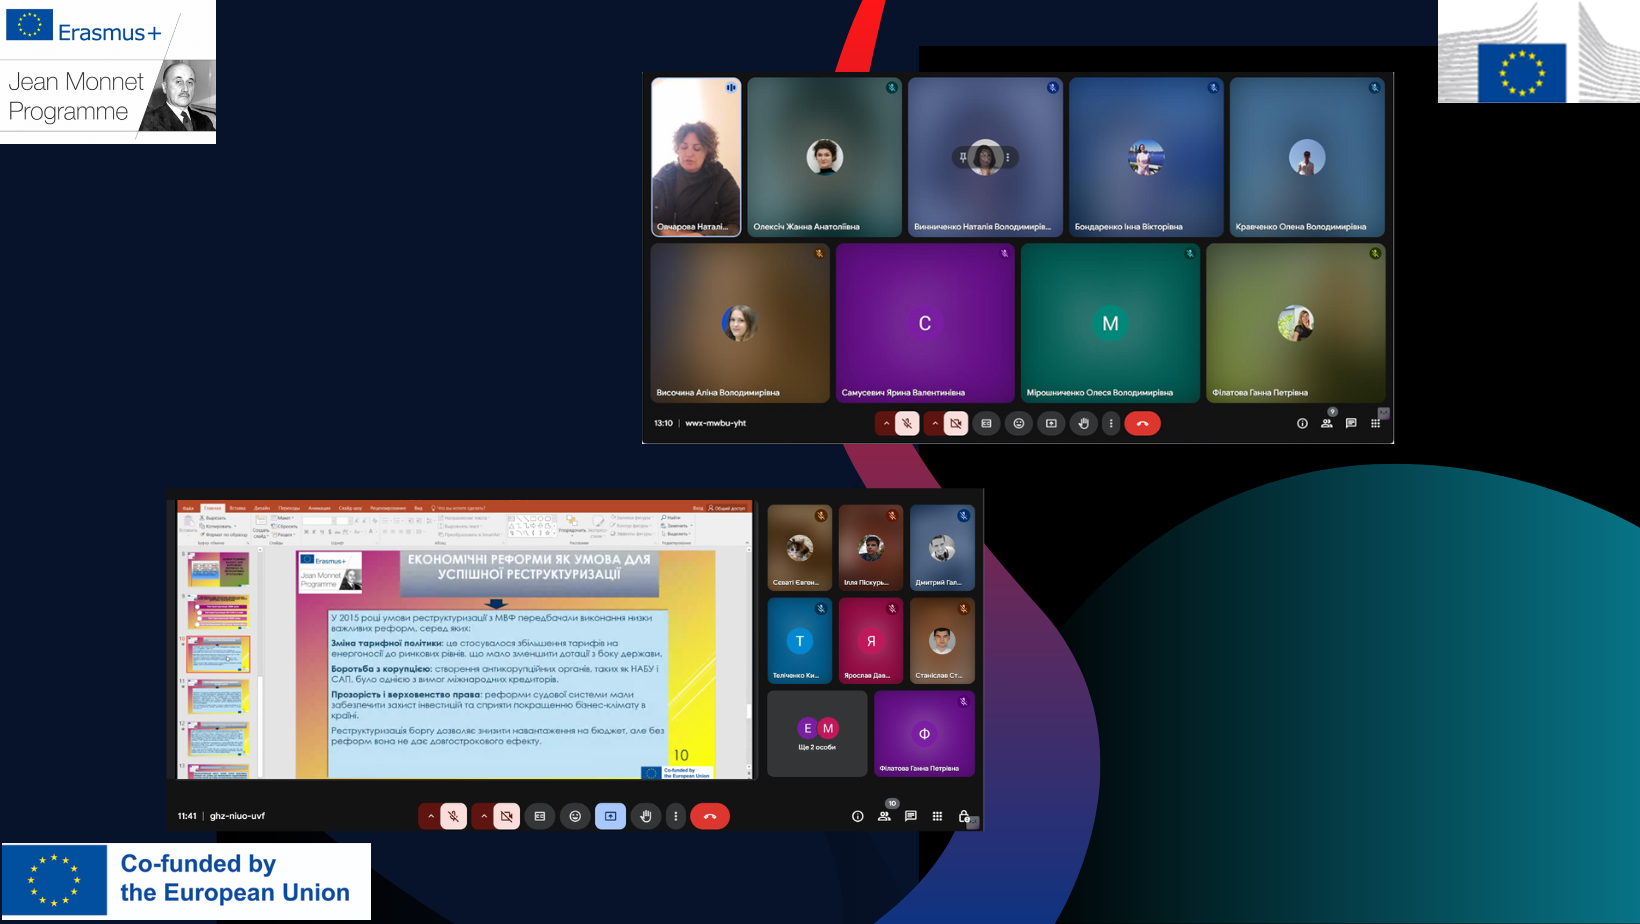The height and width of the screenshot is (924, 1640).
Task: Switch to PowerPoint Слайд-шоу ribbon tab
Action: [x=350, y=508]
